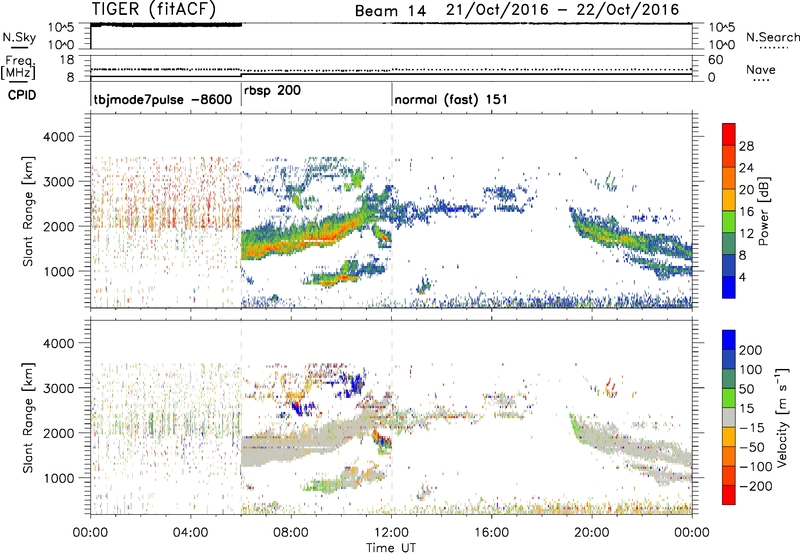Click the '16' tick on the power scale

tap(746, 212)
